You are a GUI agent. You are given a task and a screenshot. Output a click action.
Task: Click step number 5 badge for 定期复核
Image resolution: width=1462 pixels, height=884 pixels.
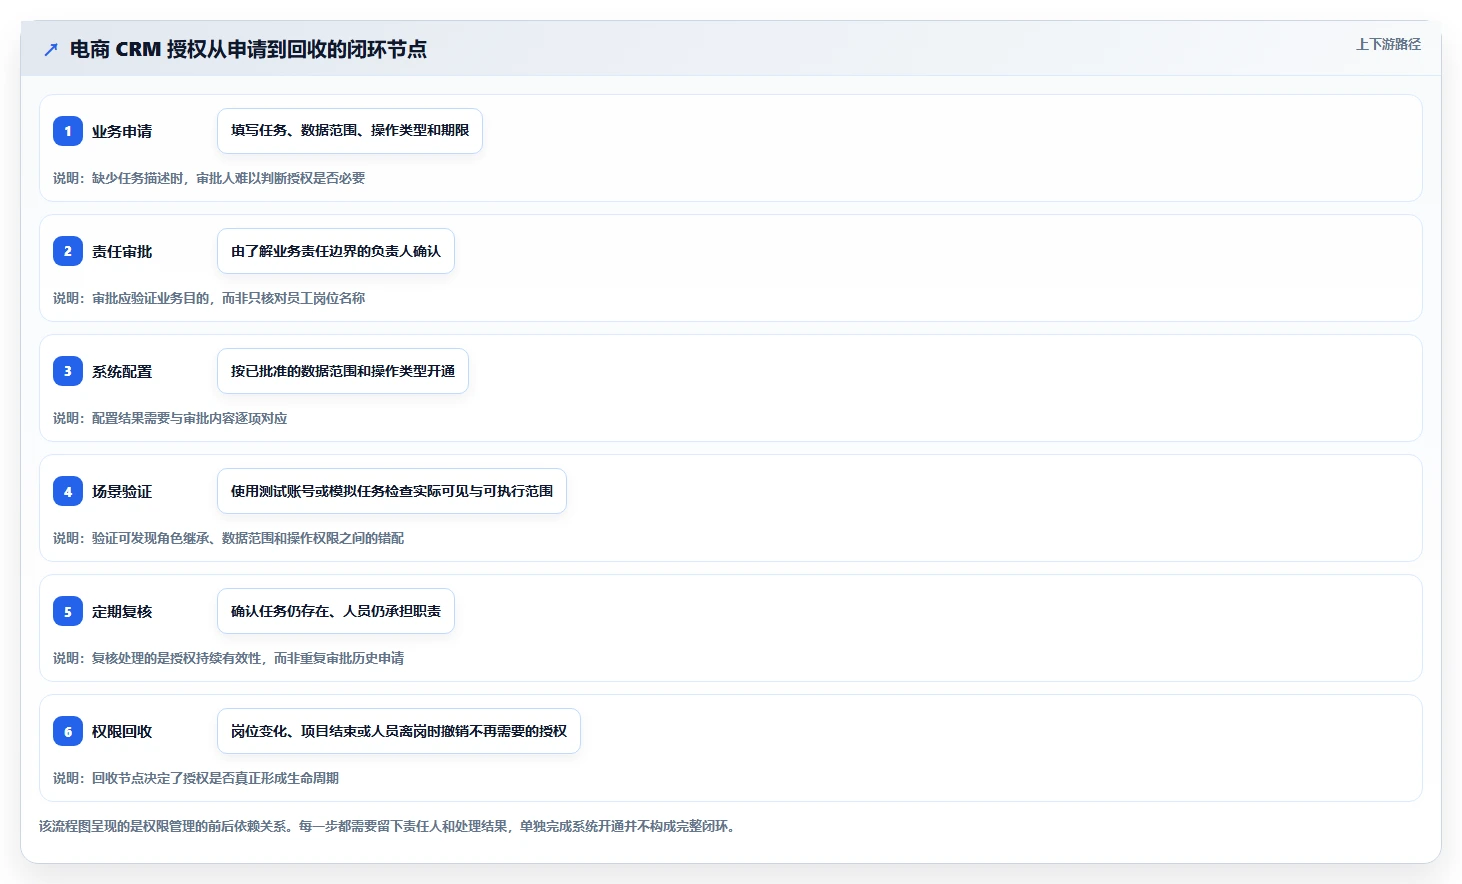click(68, 611)
